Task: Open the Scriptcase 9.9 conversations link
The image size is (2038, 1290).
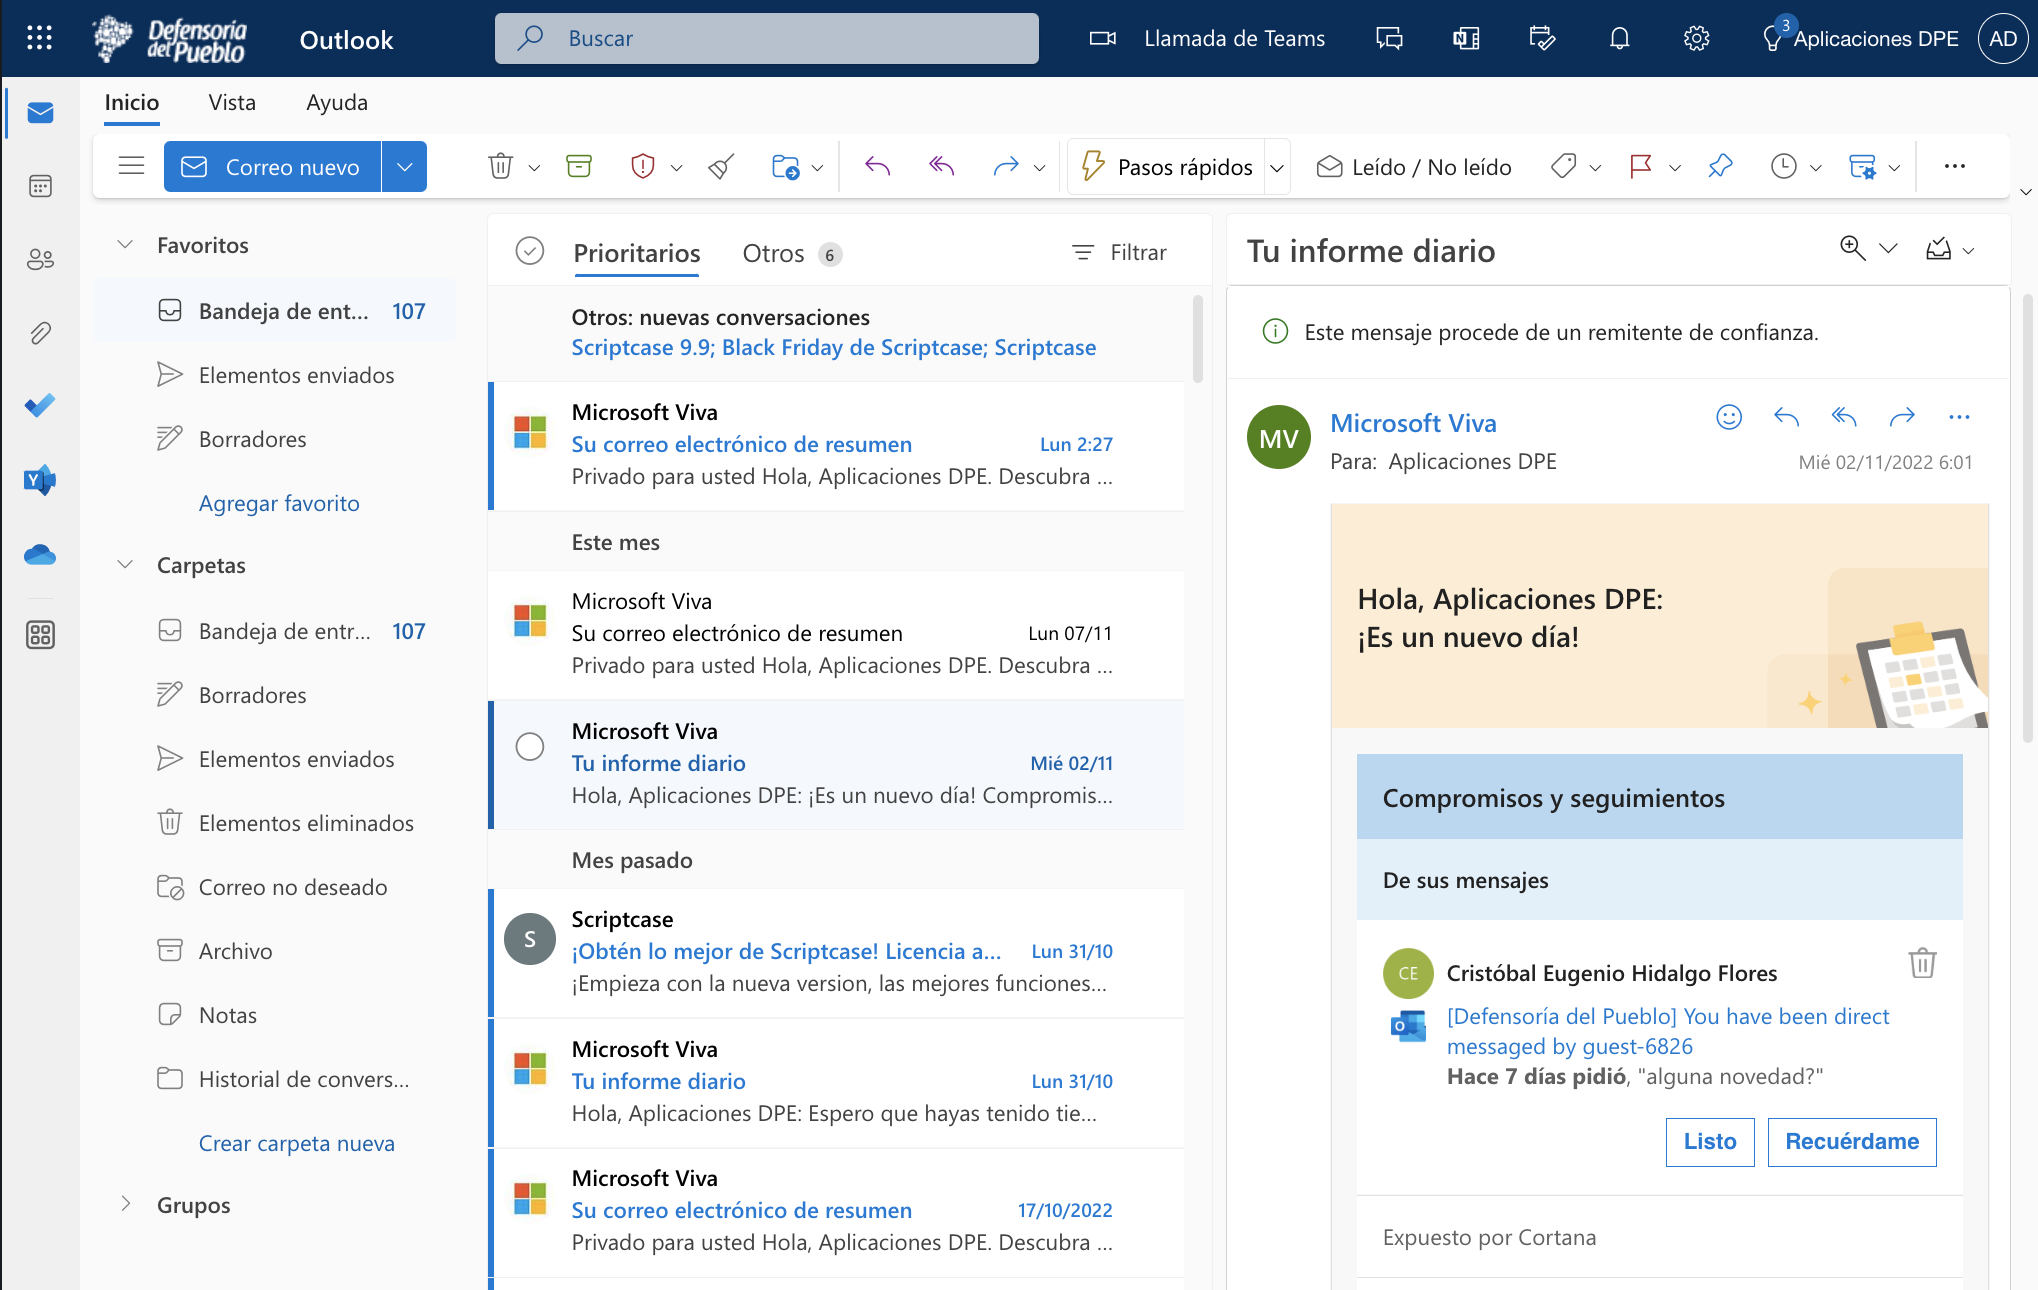Action: point(833,347)
